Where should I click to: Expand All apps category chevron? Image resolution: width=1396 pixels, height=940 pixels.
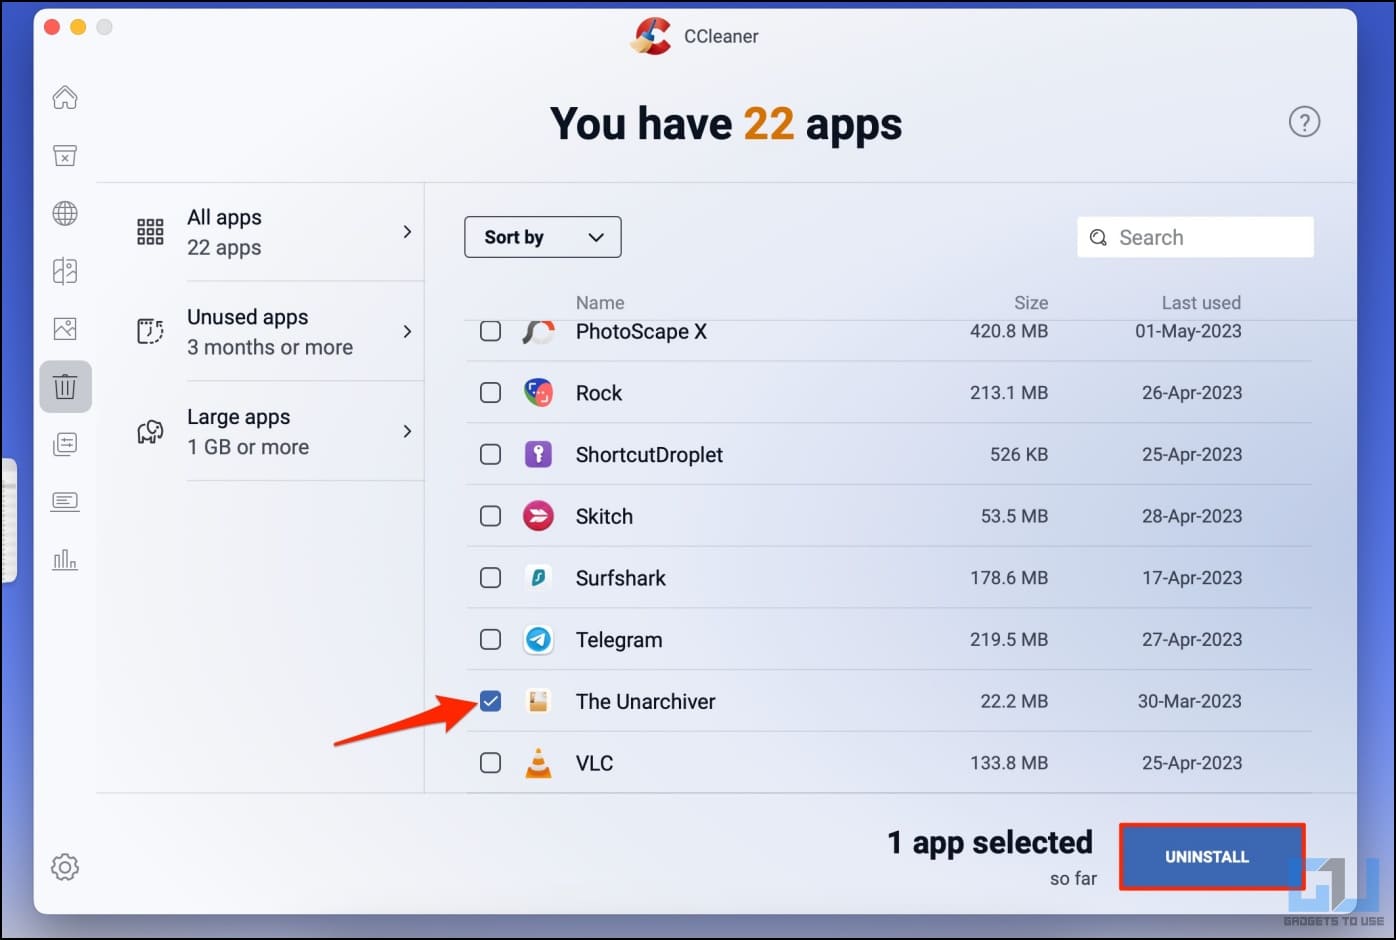[x=407, y=232]
